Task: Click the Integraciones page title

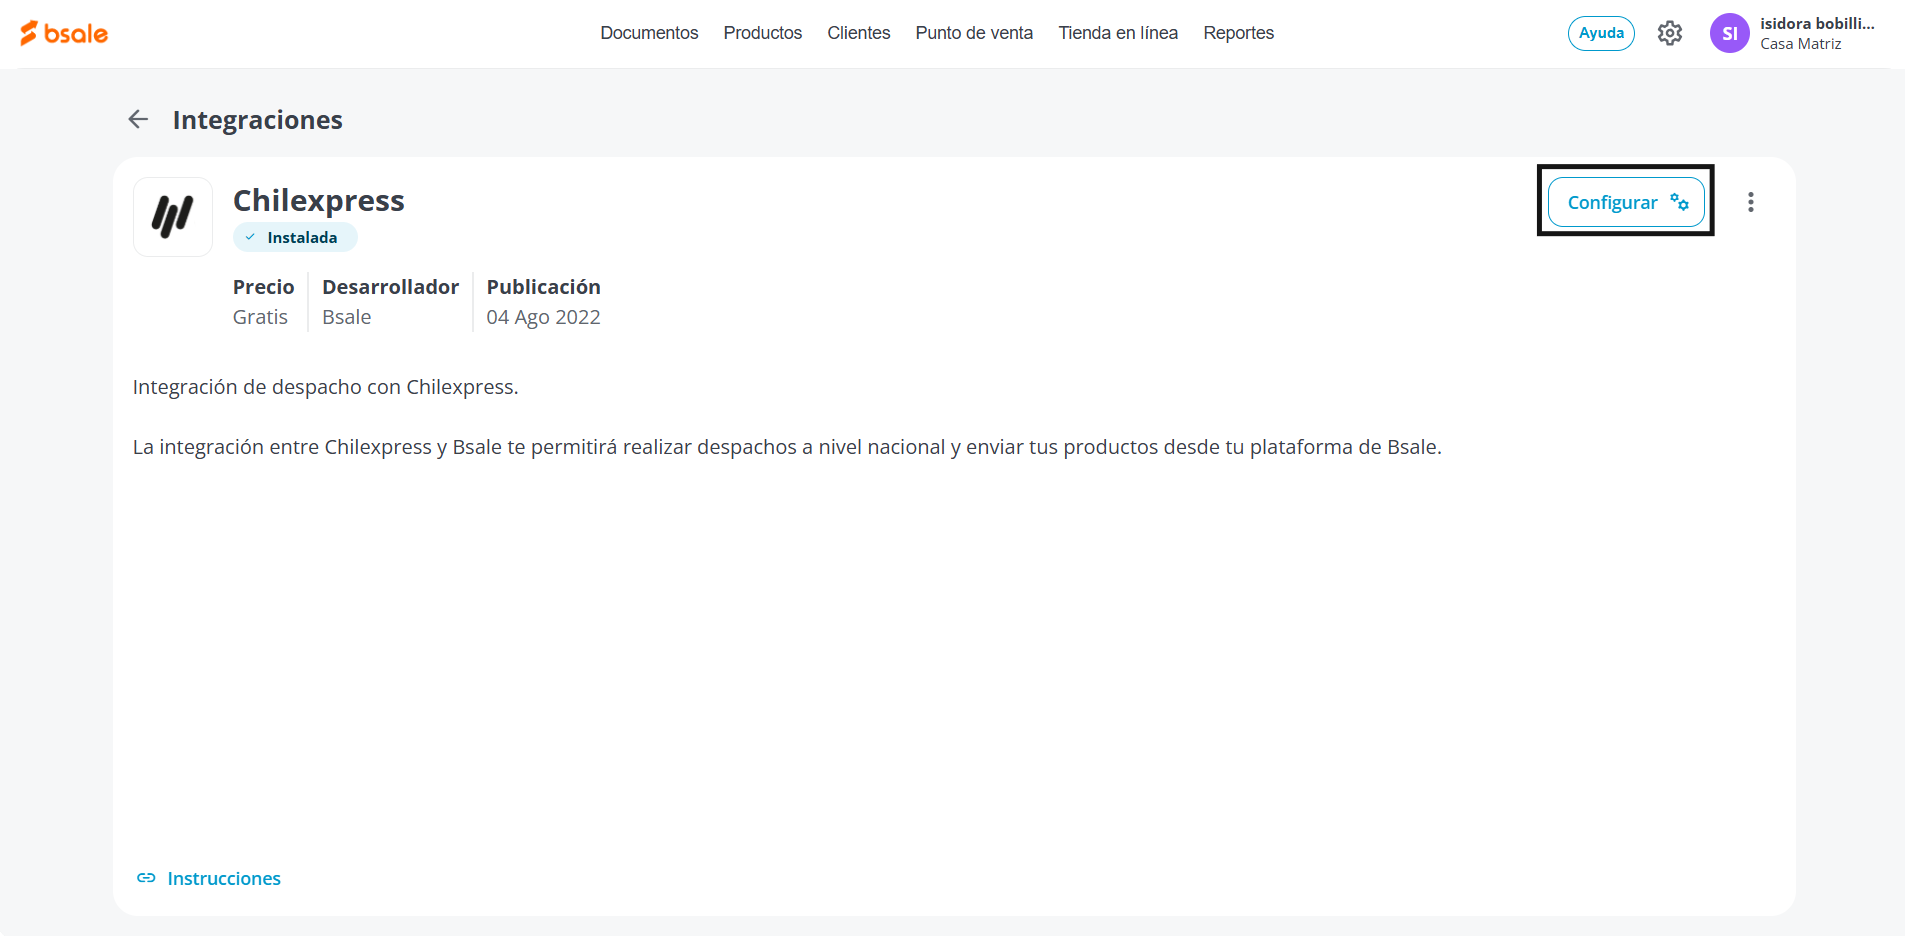Action: click(x=258, y=120)
